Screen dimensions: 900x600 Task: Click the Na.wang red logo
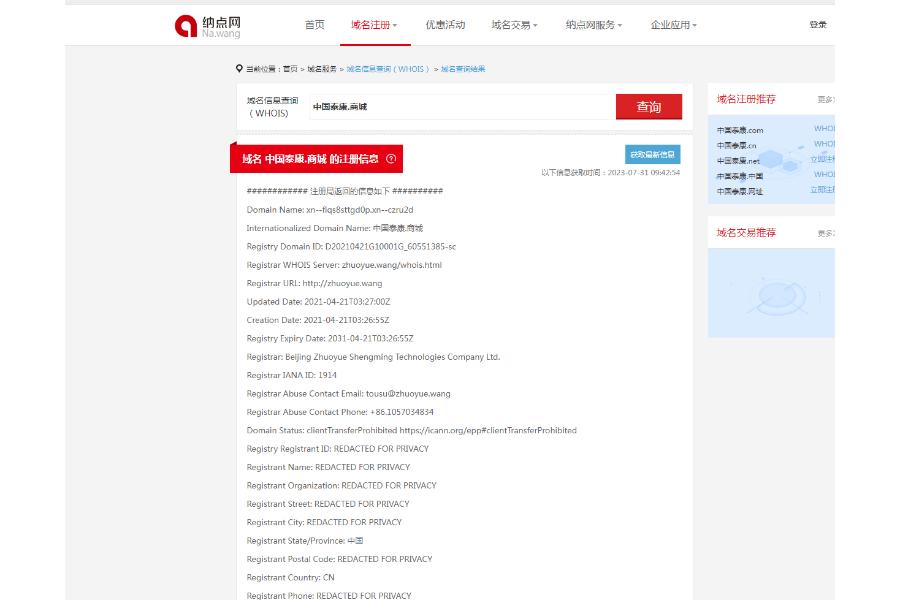click(x=207, y=26)
